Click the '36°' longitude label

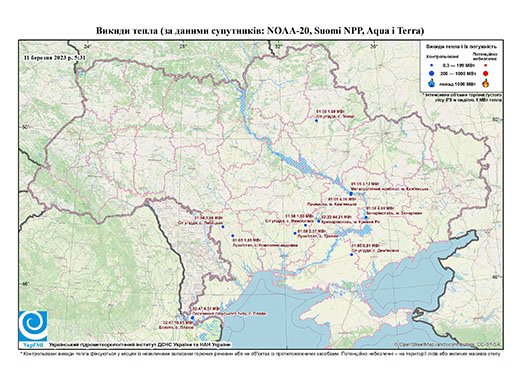(373, 47)
